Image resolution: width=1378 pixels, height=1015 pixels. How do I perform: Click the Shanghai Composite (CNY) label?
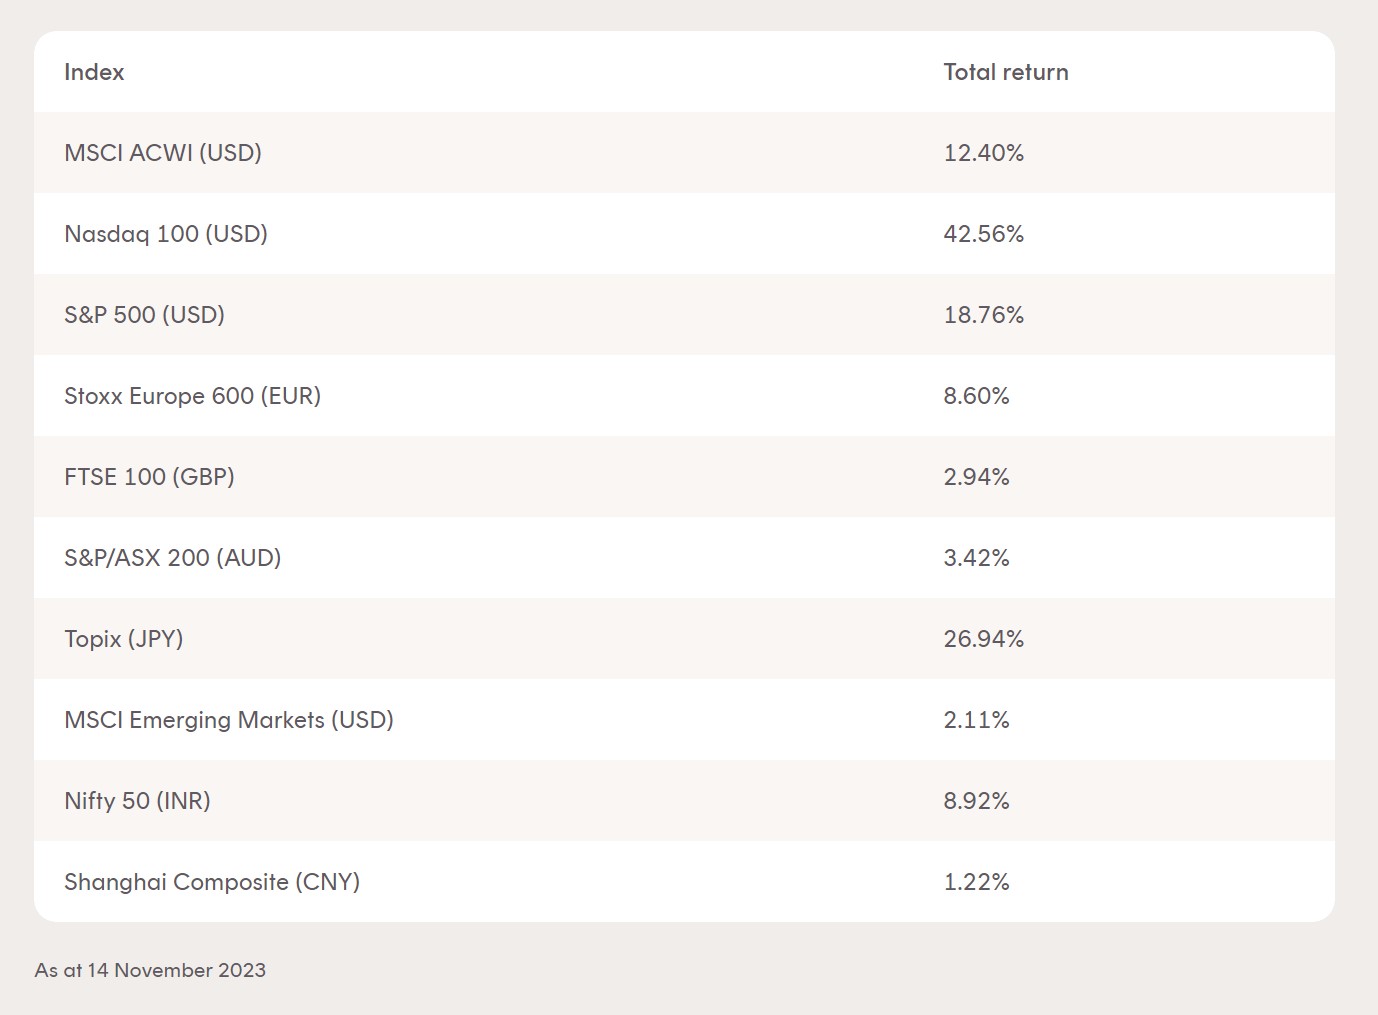tap(212, 882)
